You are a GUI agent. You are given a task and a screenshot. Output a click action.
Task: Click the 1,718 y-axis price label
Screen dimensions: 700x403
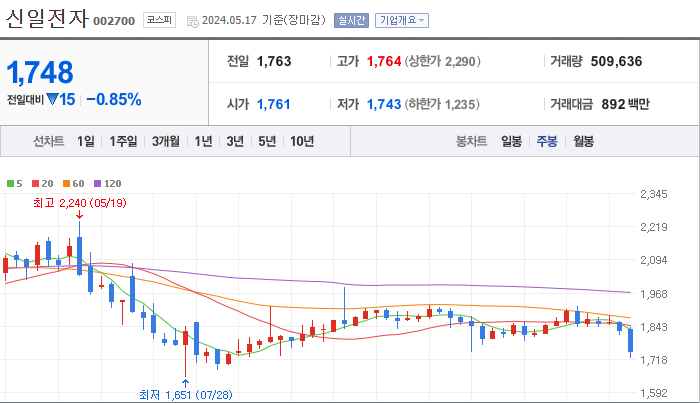coord(654,360)
